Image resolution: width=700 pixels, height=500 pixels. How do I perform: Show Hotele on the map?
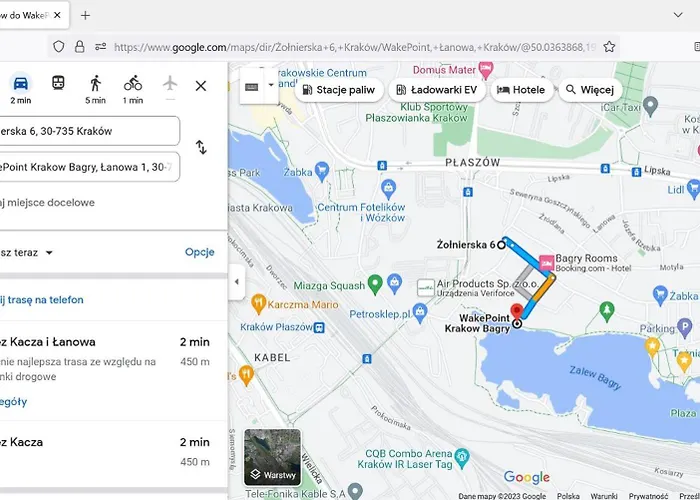pos(521,90)
